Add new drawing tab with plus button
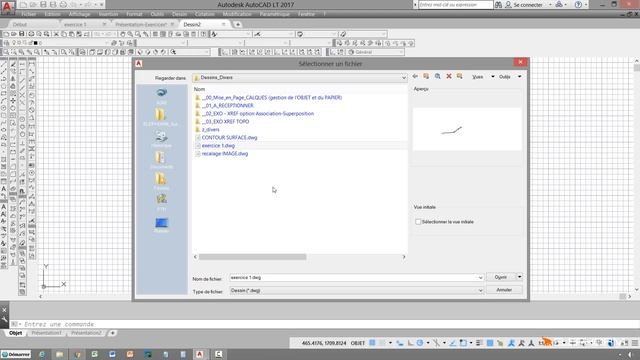Image resolution: width=640 pixels, height=360 pixels. [x=238, y=24]
